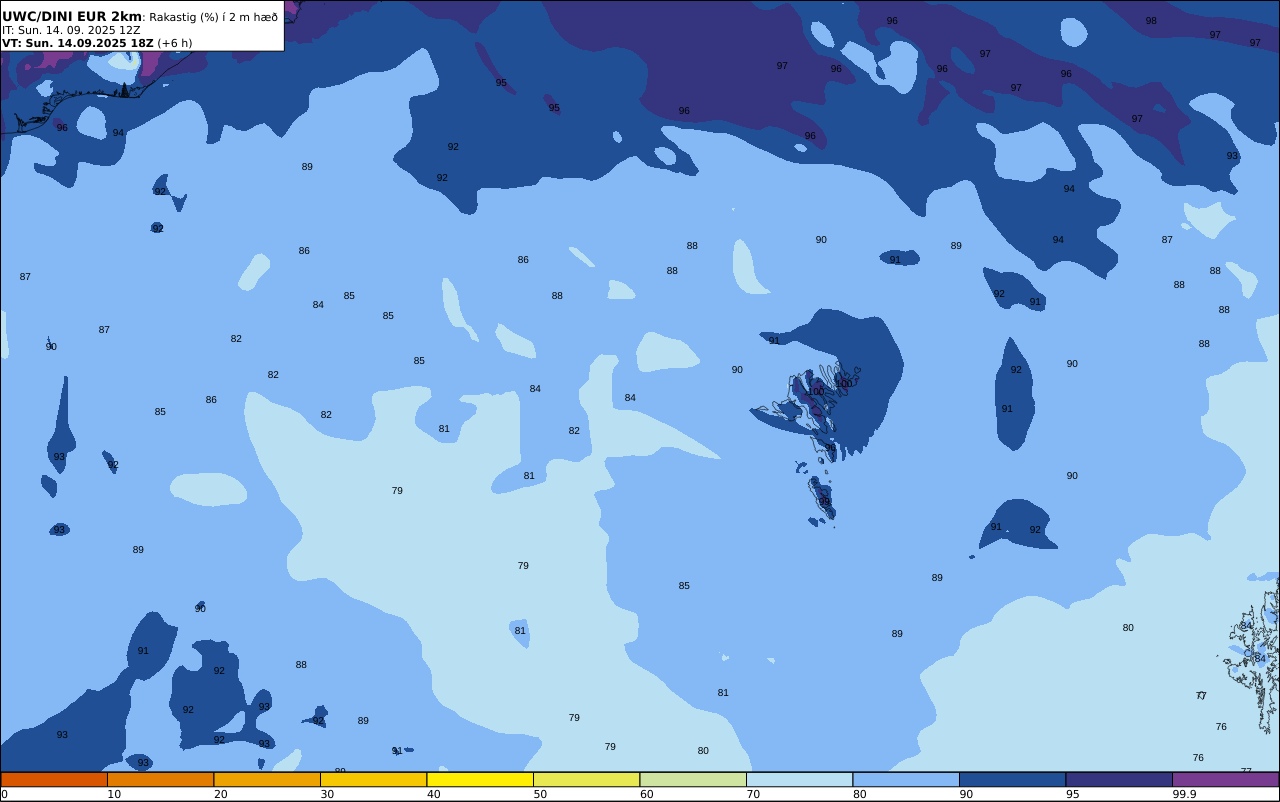Click the legend tick label 60
The width and height of the screenshot is (1280, 802).
[x=646, y=794]
